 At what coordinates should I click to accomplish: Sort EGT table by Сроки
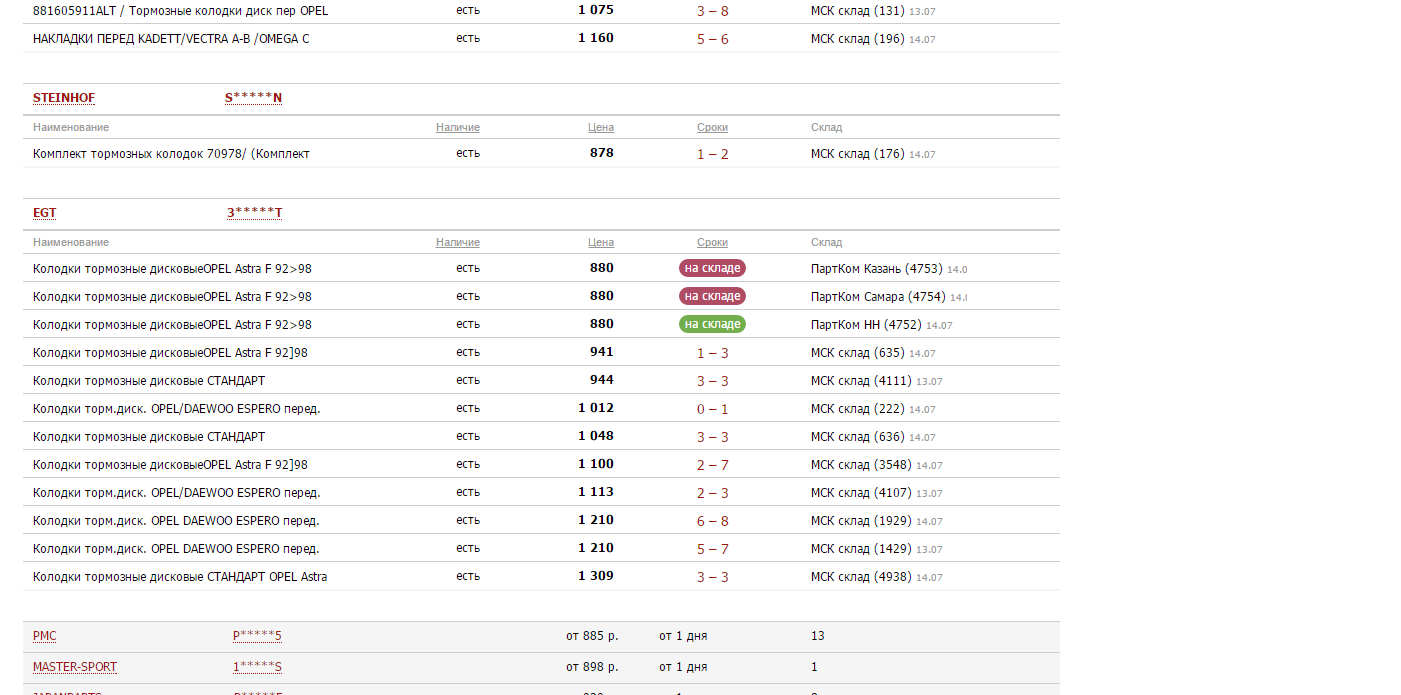[x=712, y=242]
